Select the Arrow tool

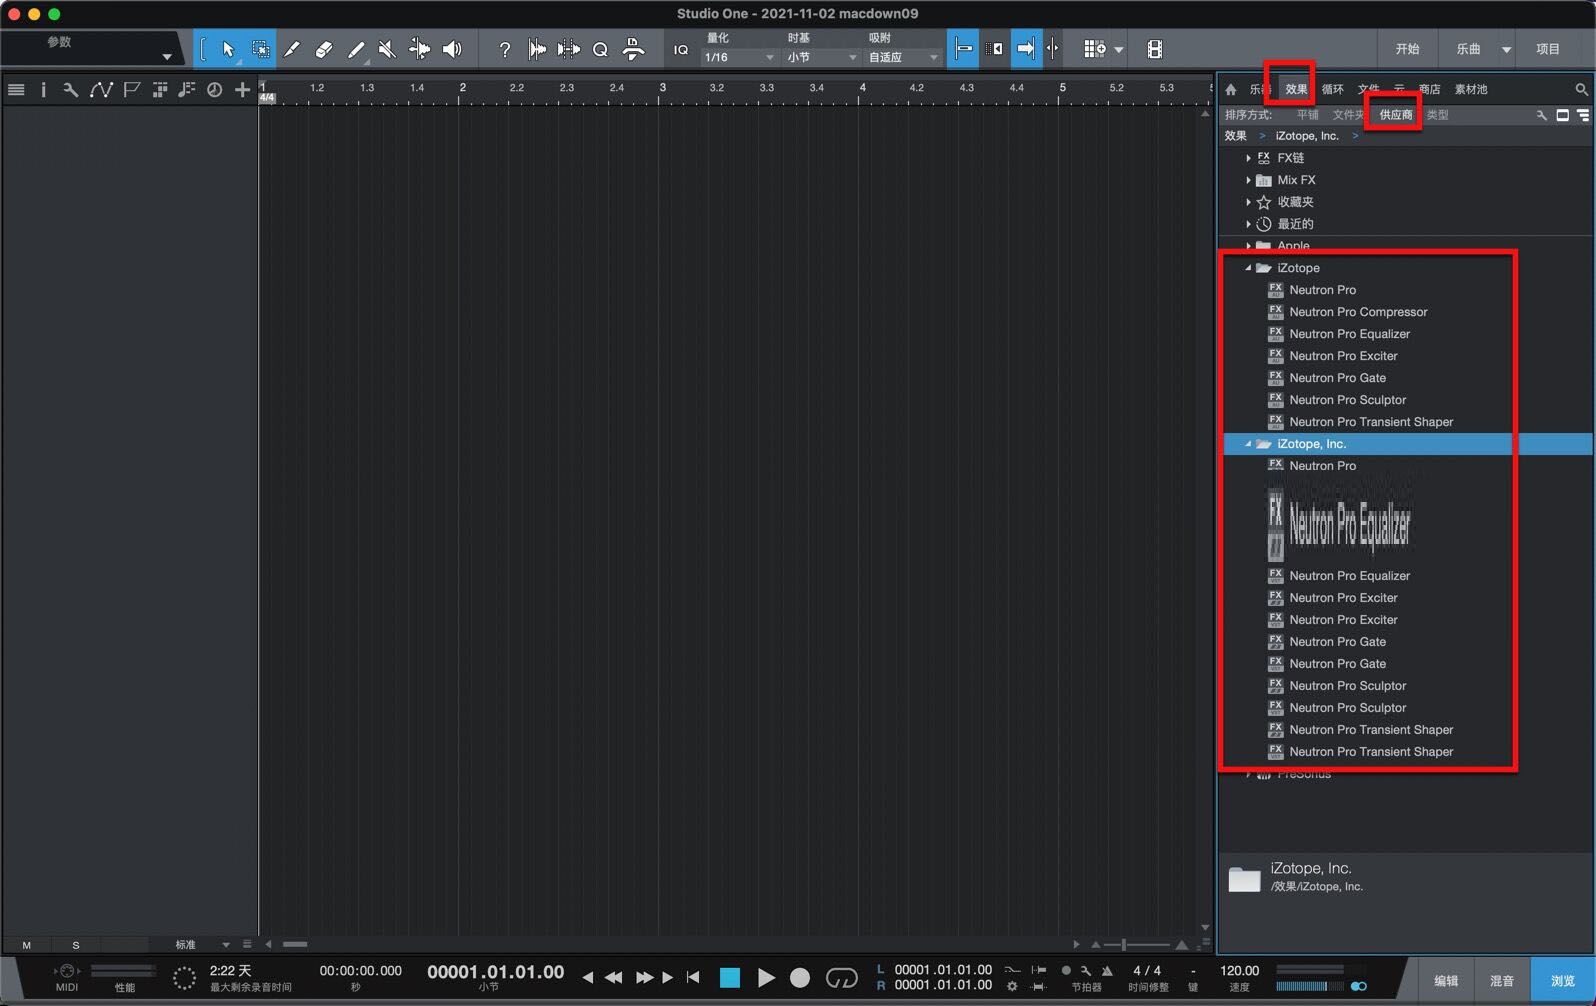point(228,49)
